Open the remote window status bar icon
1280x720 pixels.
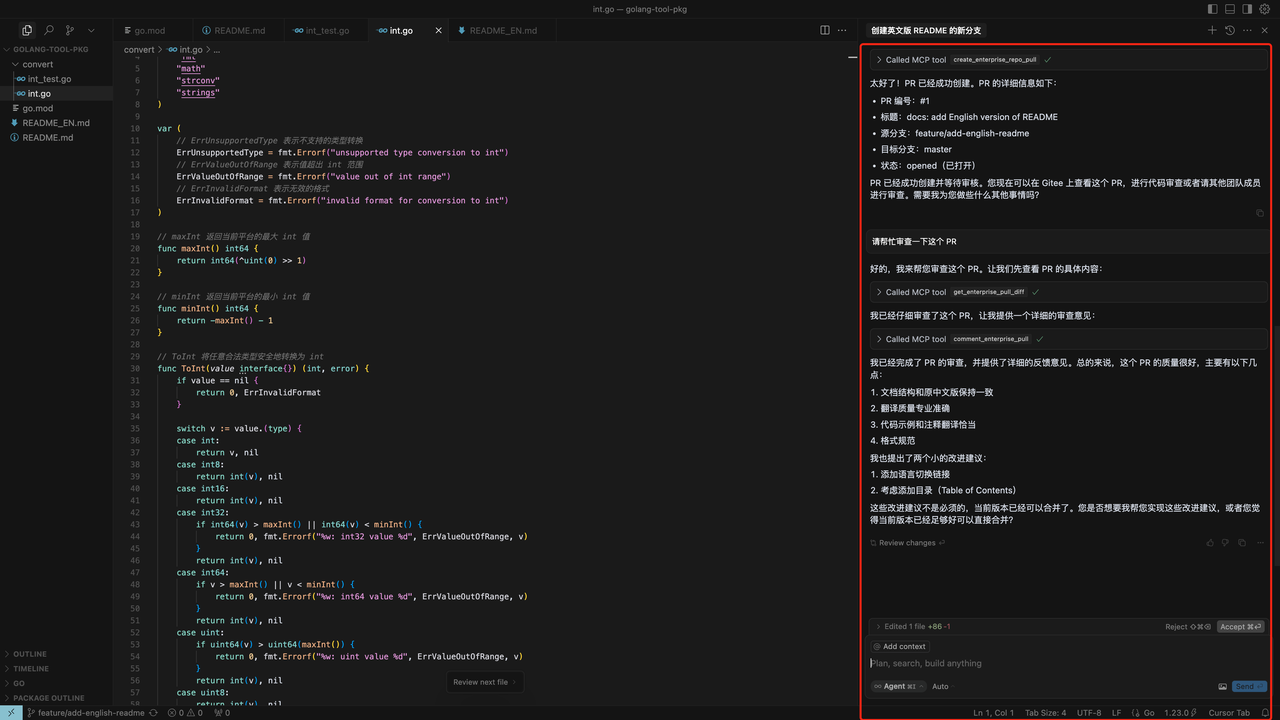11,713
